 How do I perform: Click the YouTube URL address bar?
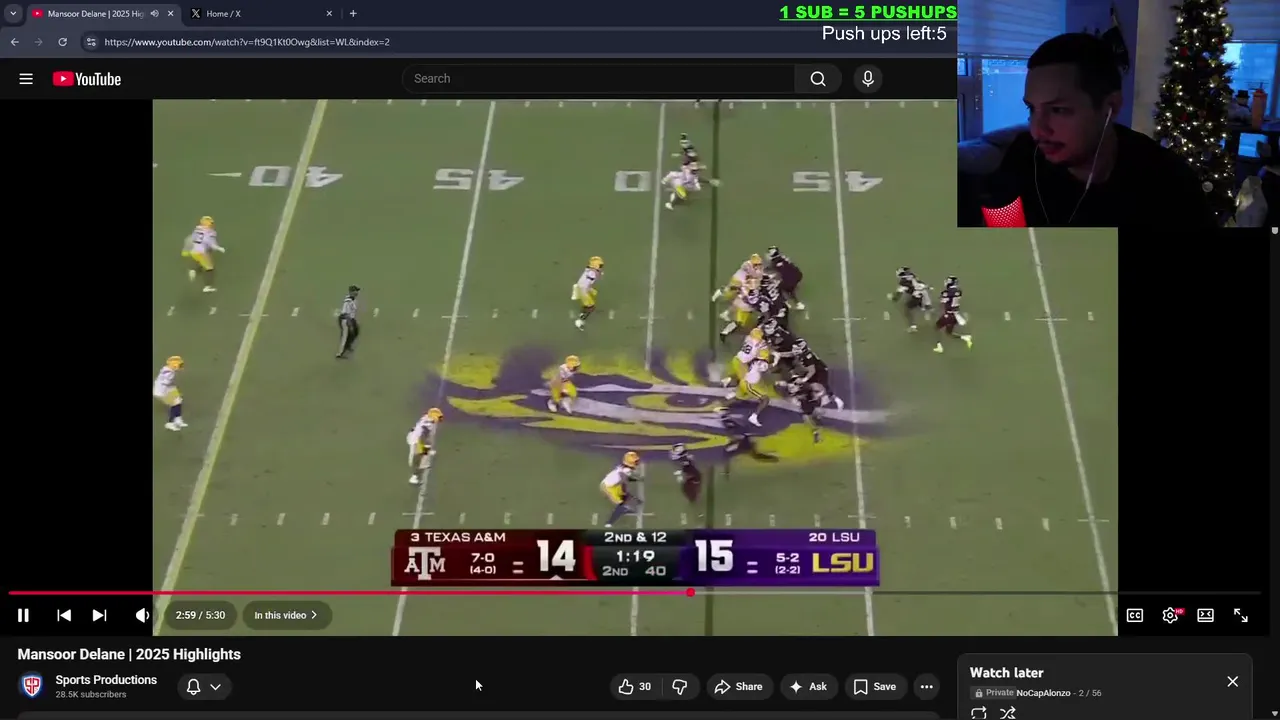click(x=247, y=42)
